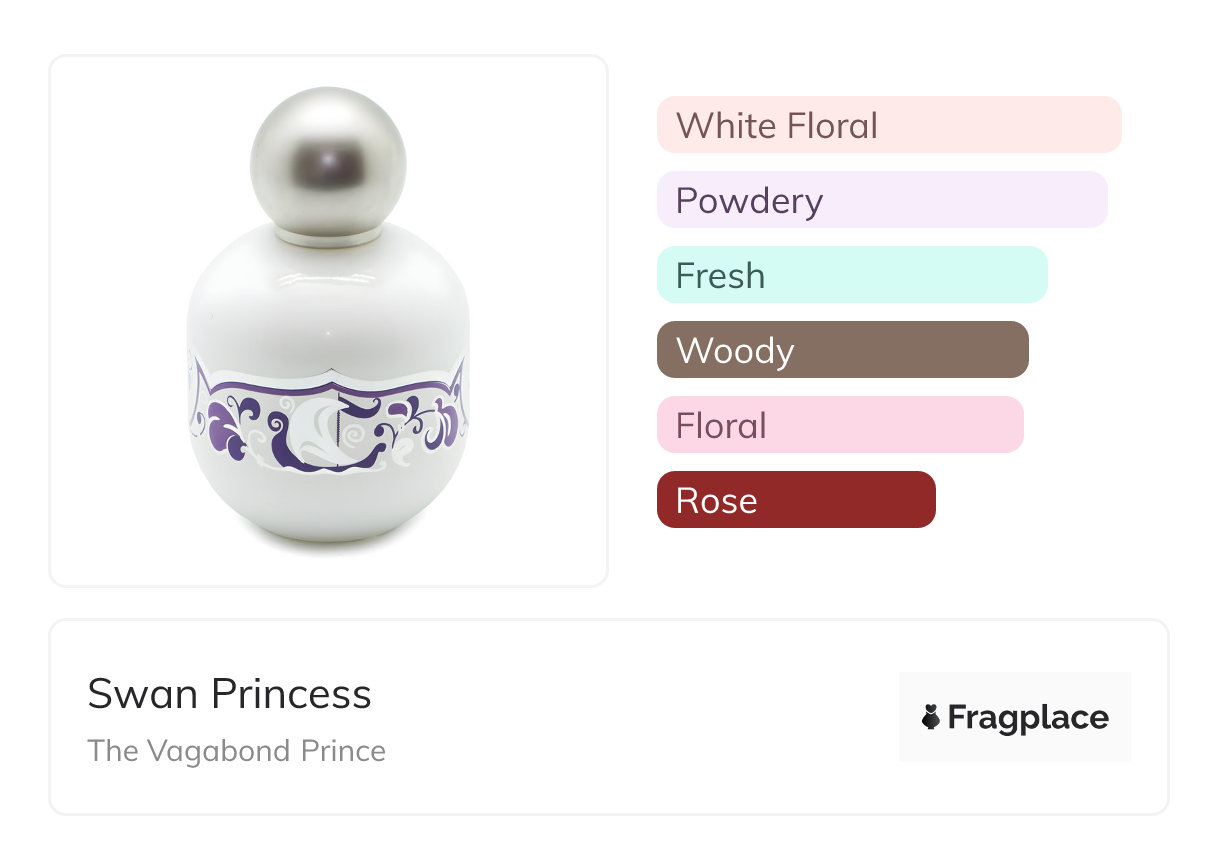The width and height of the screenshot is (1218, 864).
Task: Click the Fragplace wordmark text
Action: tap(1028, 717)
